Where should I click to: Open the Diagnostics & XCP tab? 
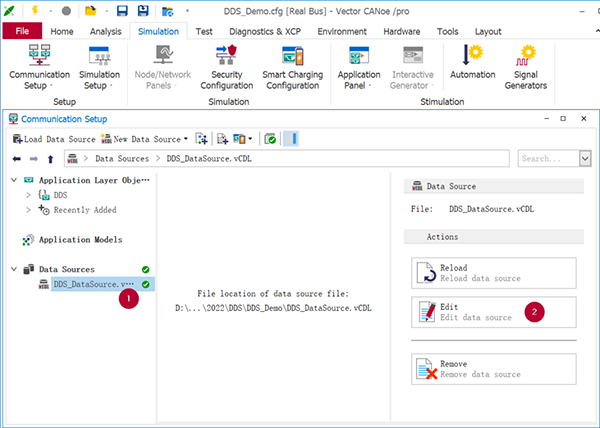pyautogui.click(x=265, y=31)
